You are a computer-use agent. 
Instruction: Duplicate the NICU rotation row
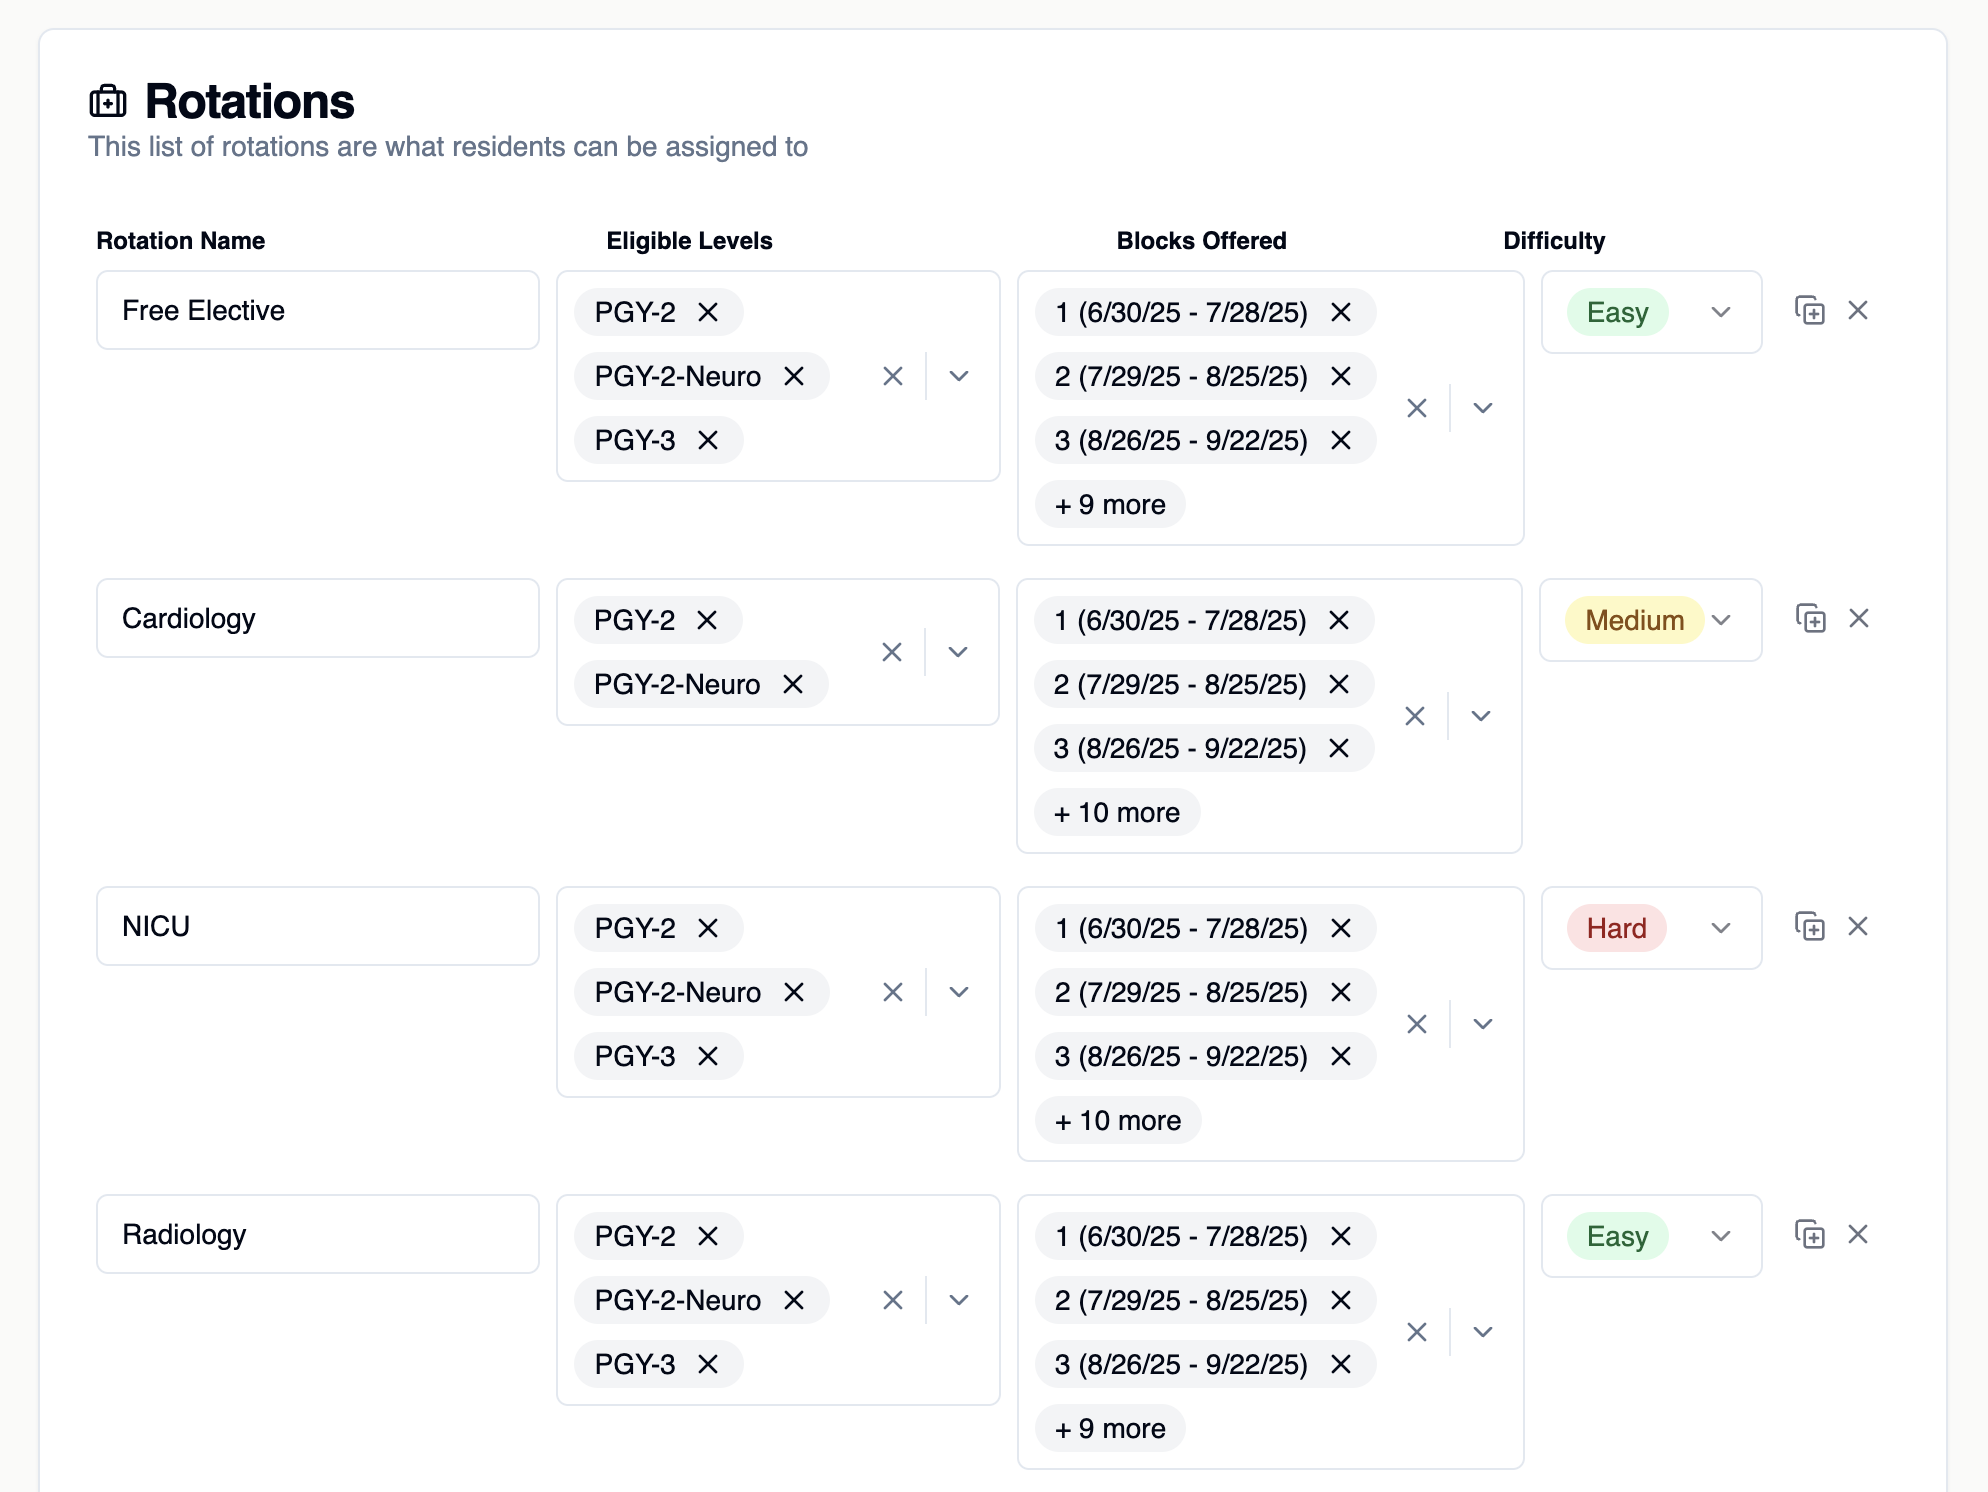pos(1809,927)
